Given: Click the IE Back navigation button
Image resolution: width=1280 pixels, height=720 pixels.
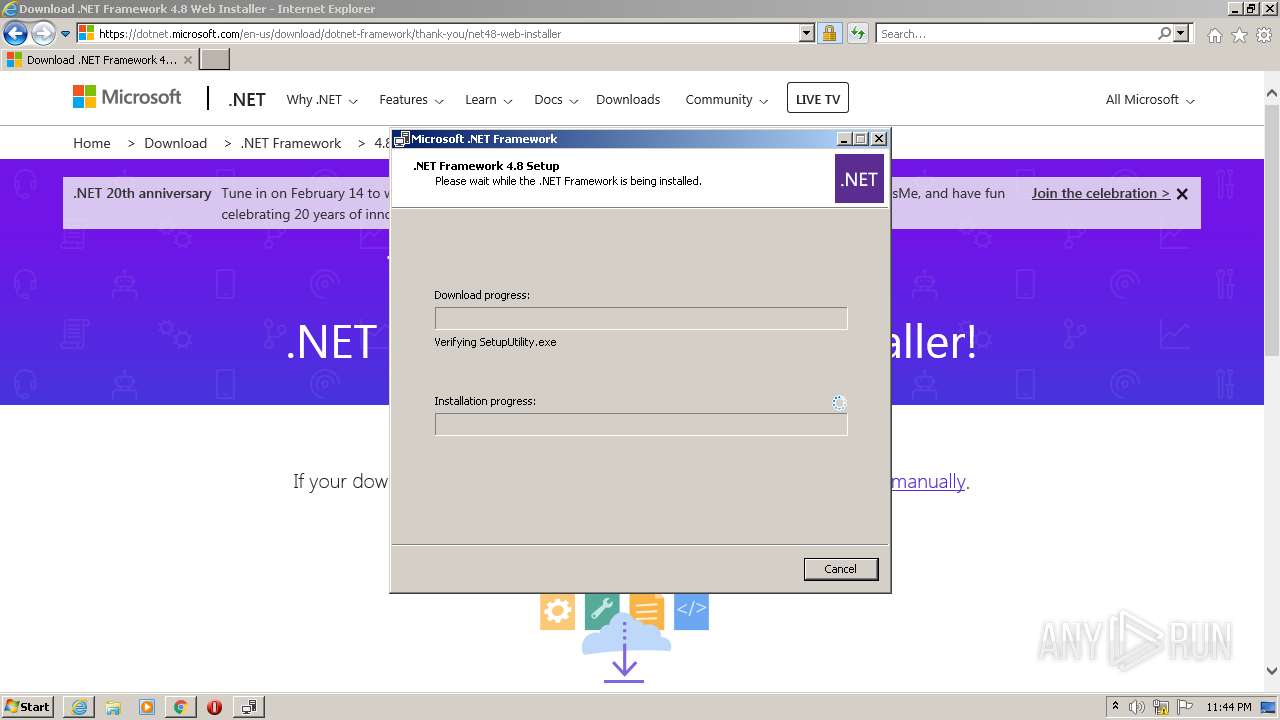Looking at the screenshot, I should coord(15,33).
